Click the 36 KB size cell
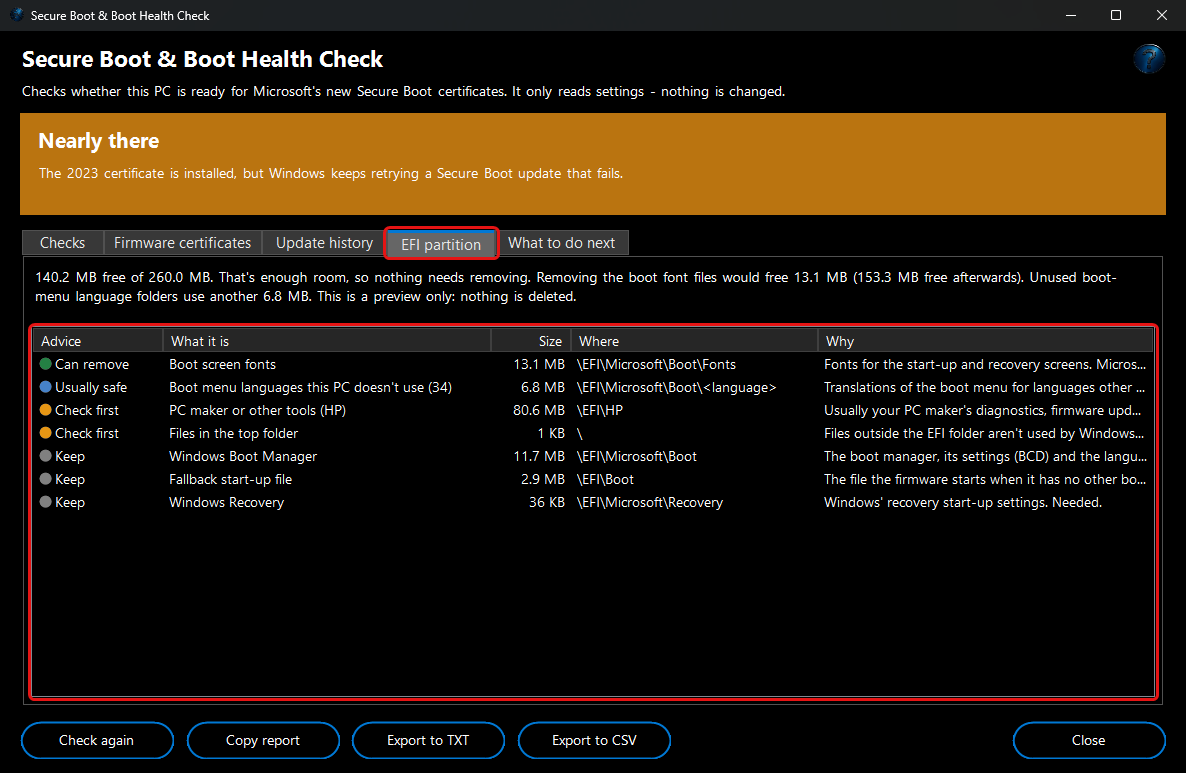This screenshot has height=773, width=1186. pyautogui.click(x=547, y=502)
